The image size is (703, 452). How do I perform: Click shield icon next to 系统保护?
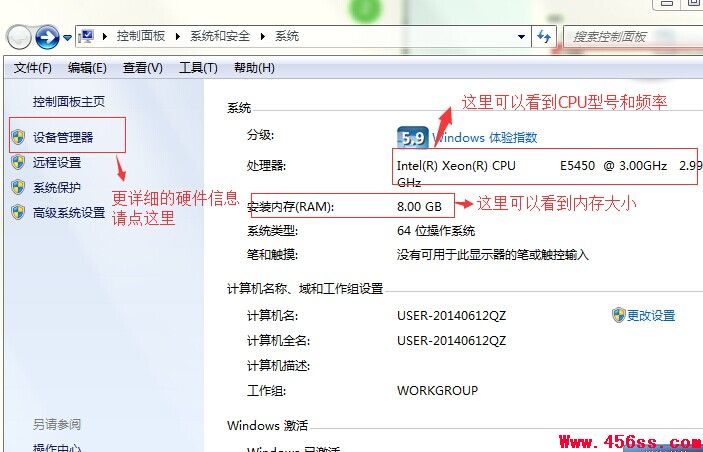18,187
